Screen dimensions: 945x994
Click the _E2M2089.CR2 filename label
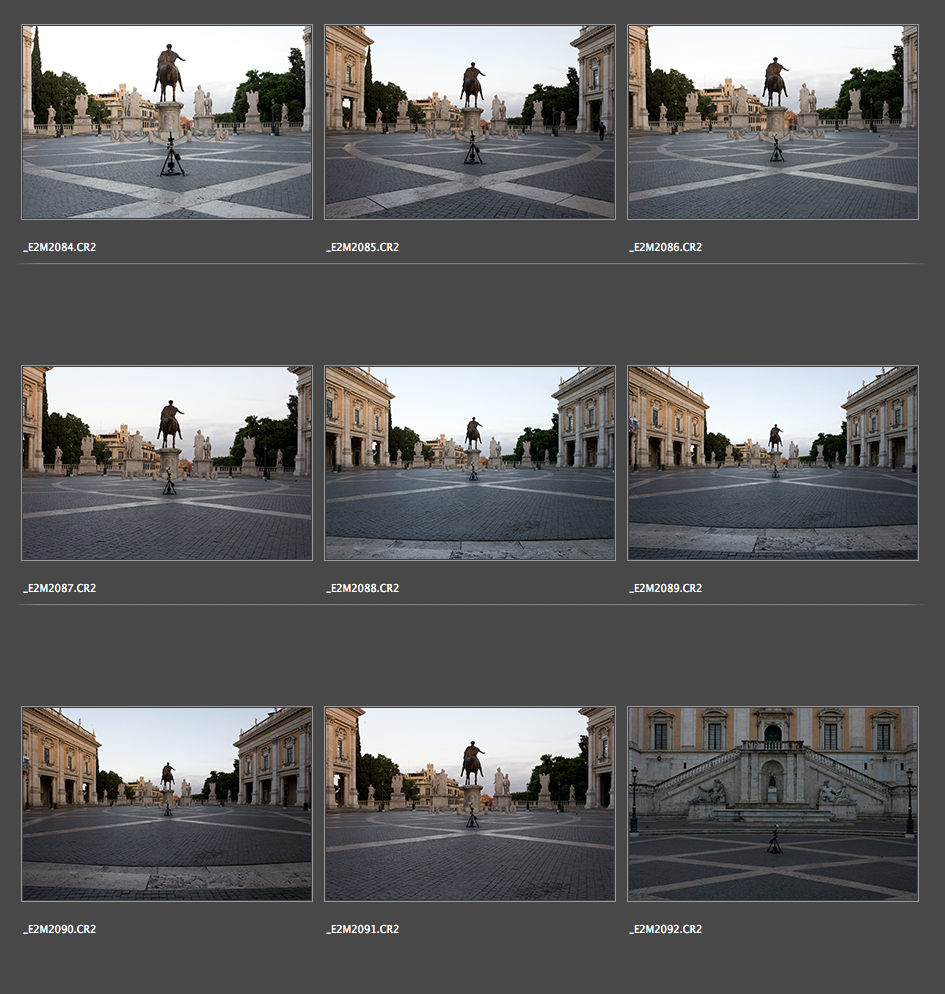pos(666,588)
